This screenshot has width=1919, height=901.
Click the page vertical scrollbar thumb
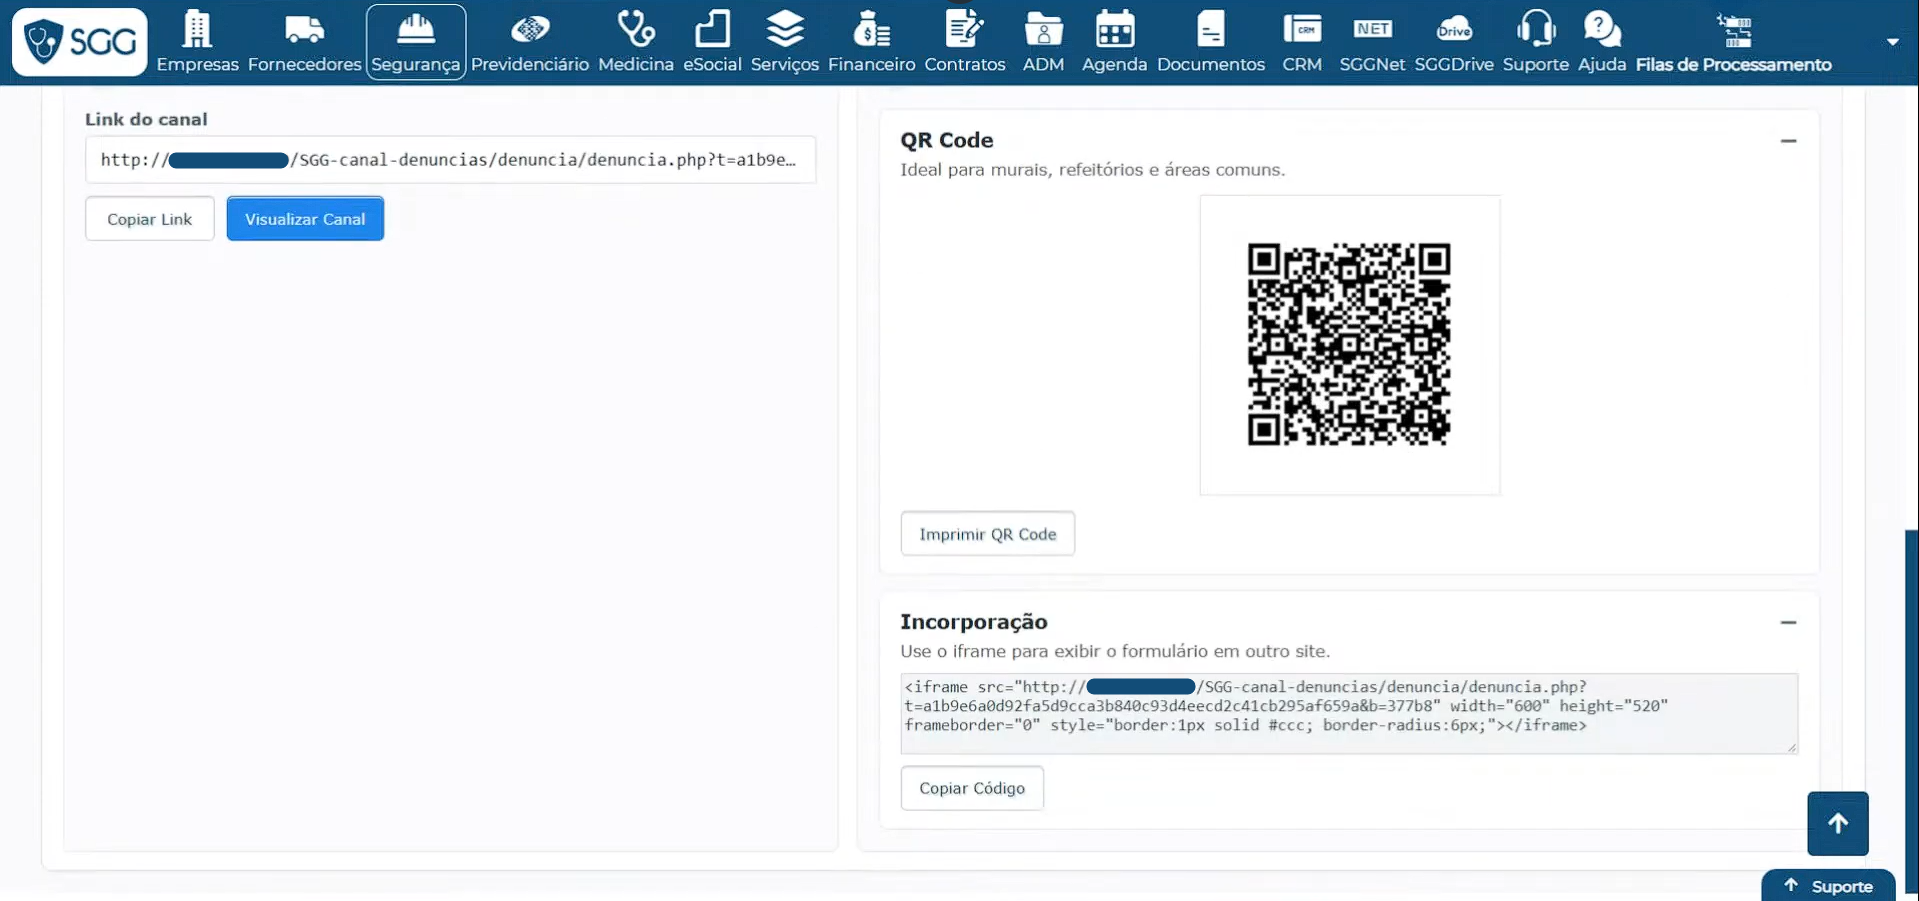1912,710
